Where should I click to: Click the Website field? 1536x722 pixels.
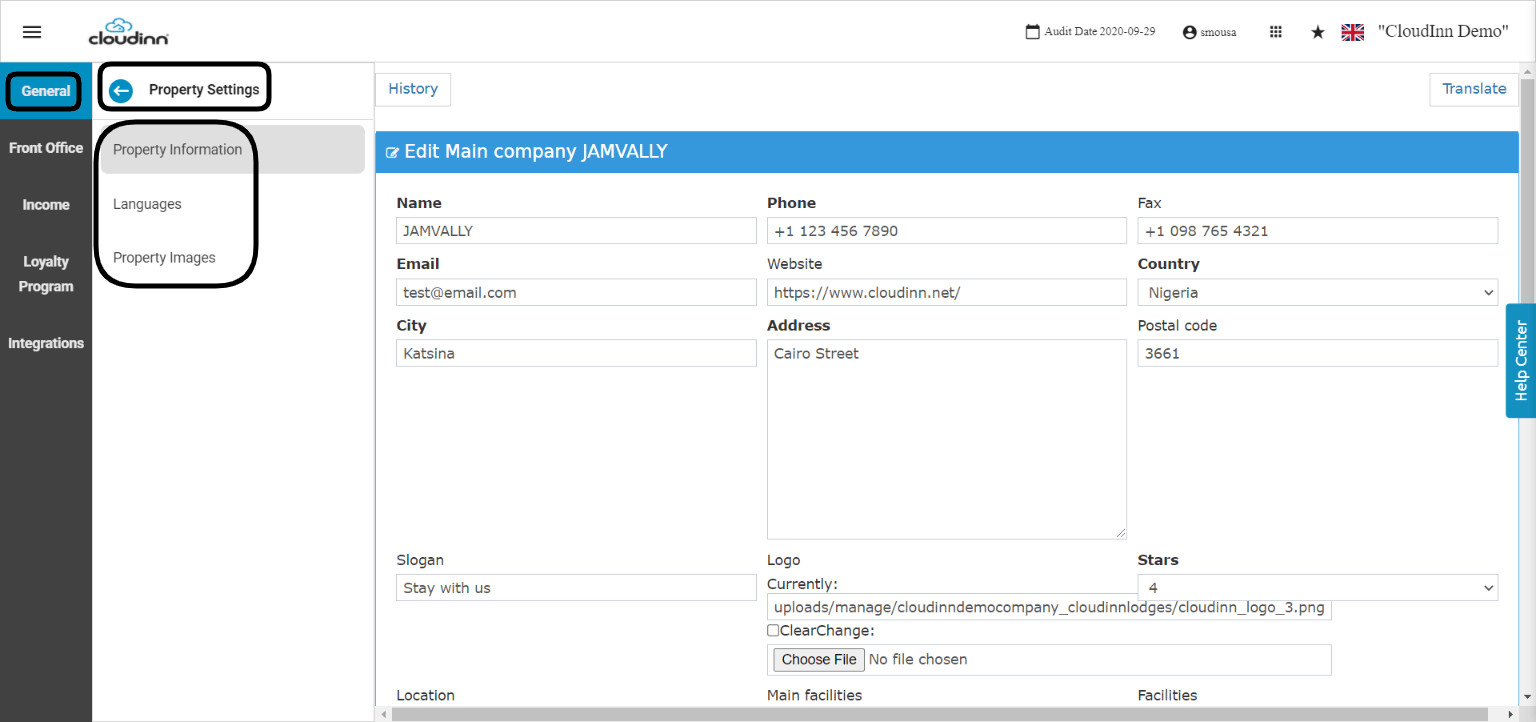(x=947, y=293)
